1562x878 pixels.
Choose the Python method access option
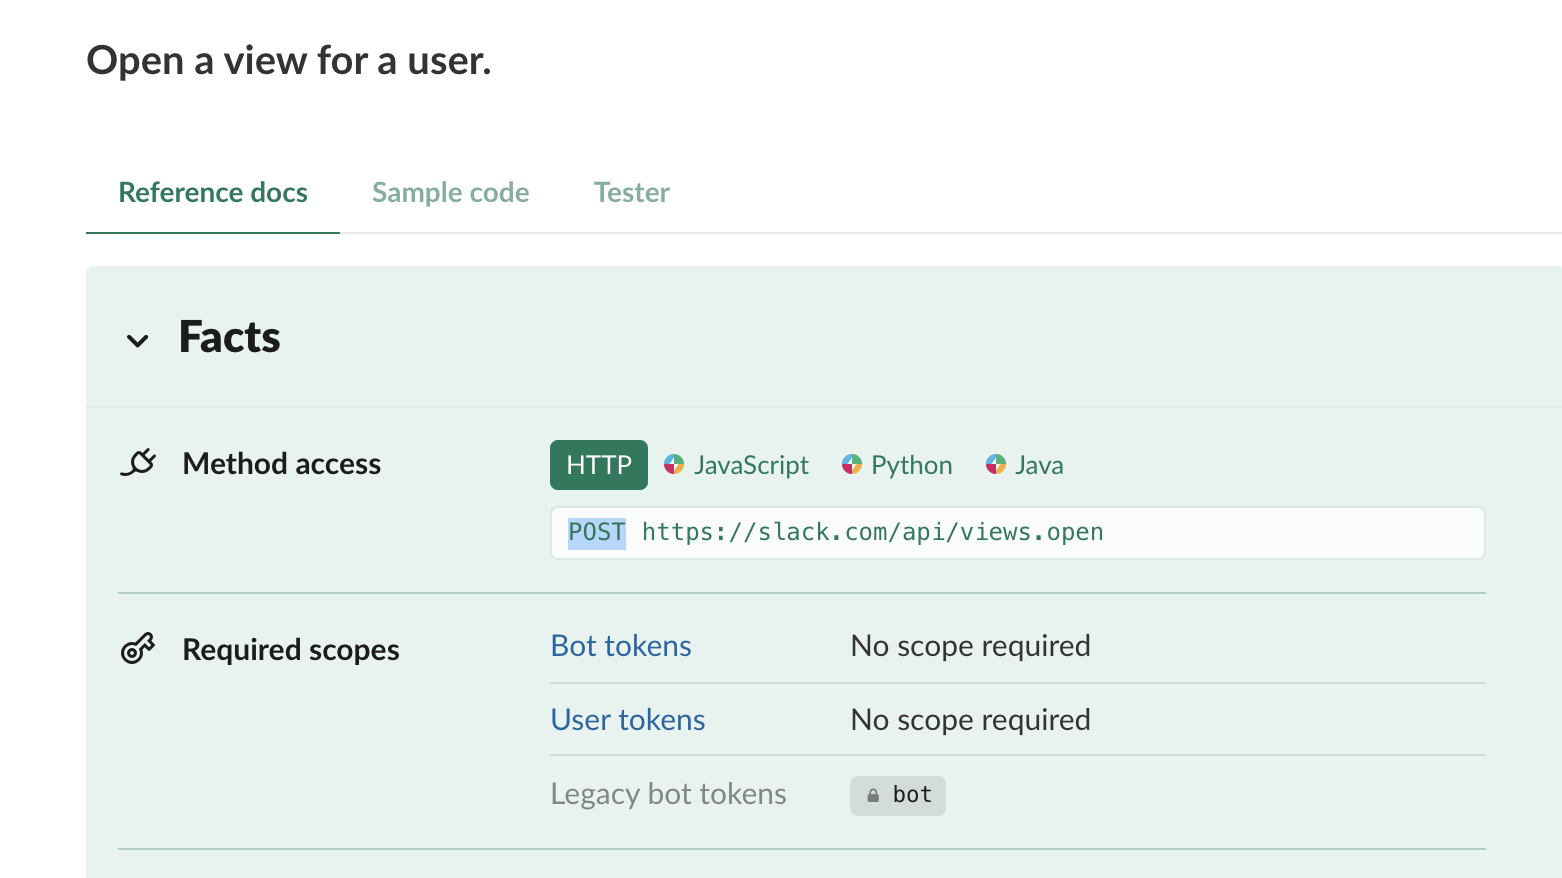[911, 465]
